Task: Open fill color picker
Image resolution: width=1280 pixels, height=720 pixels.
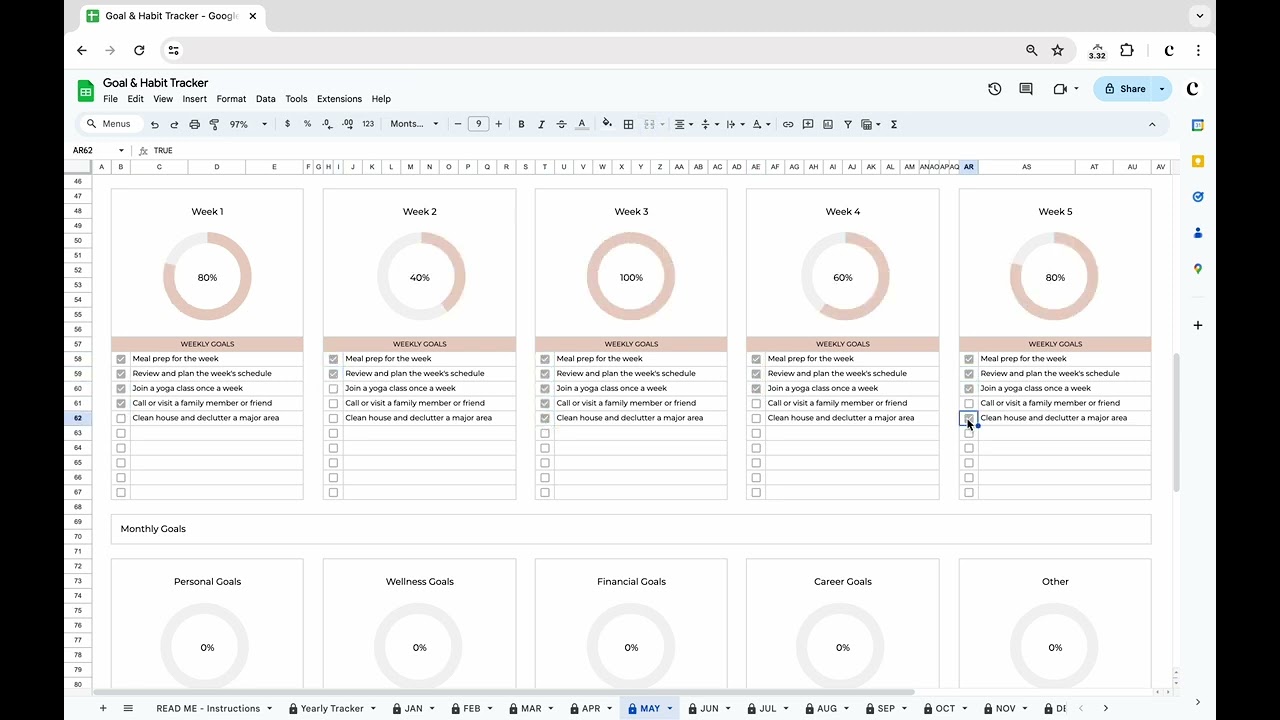Action: coord(607,124)
